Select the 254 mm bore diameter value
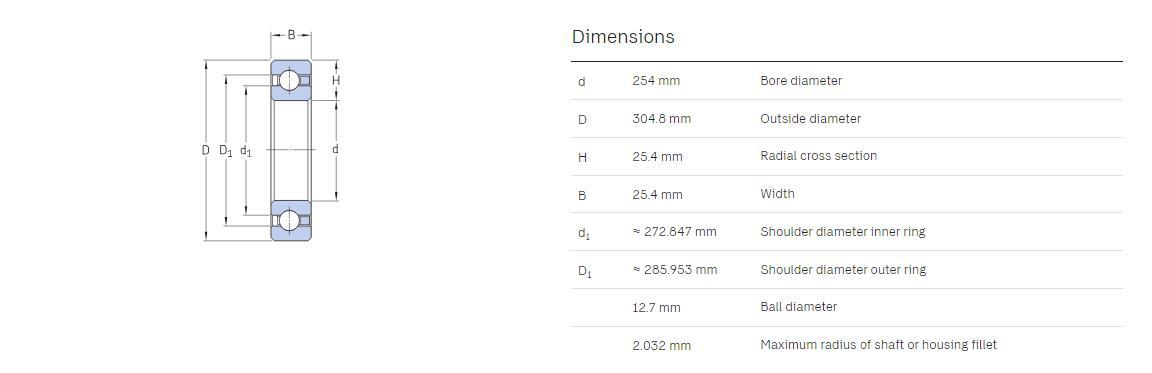Viewport: 1152px width, 373px height. point(656,81)
